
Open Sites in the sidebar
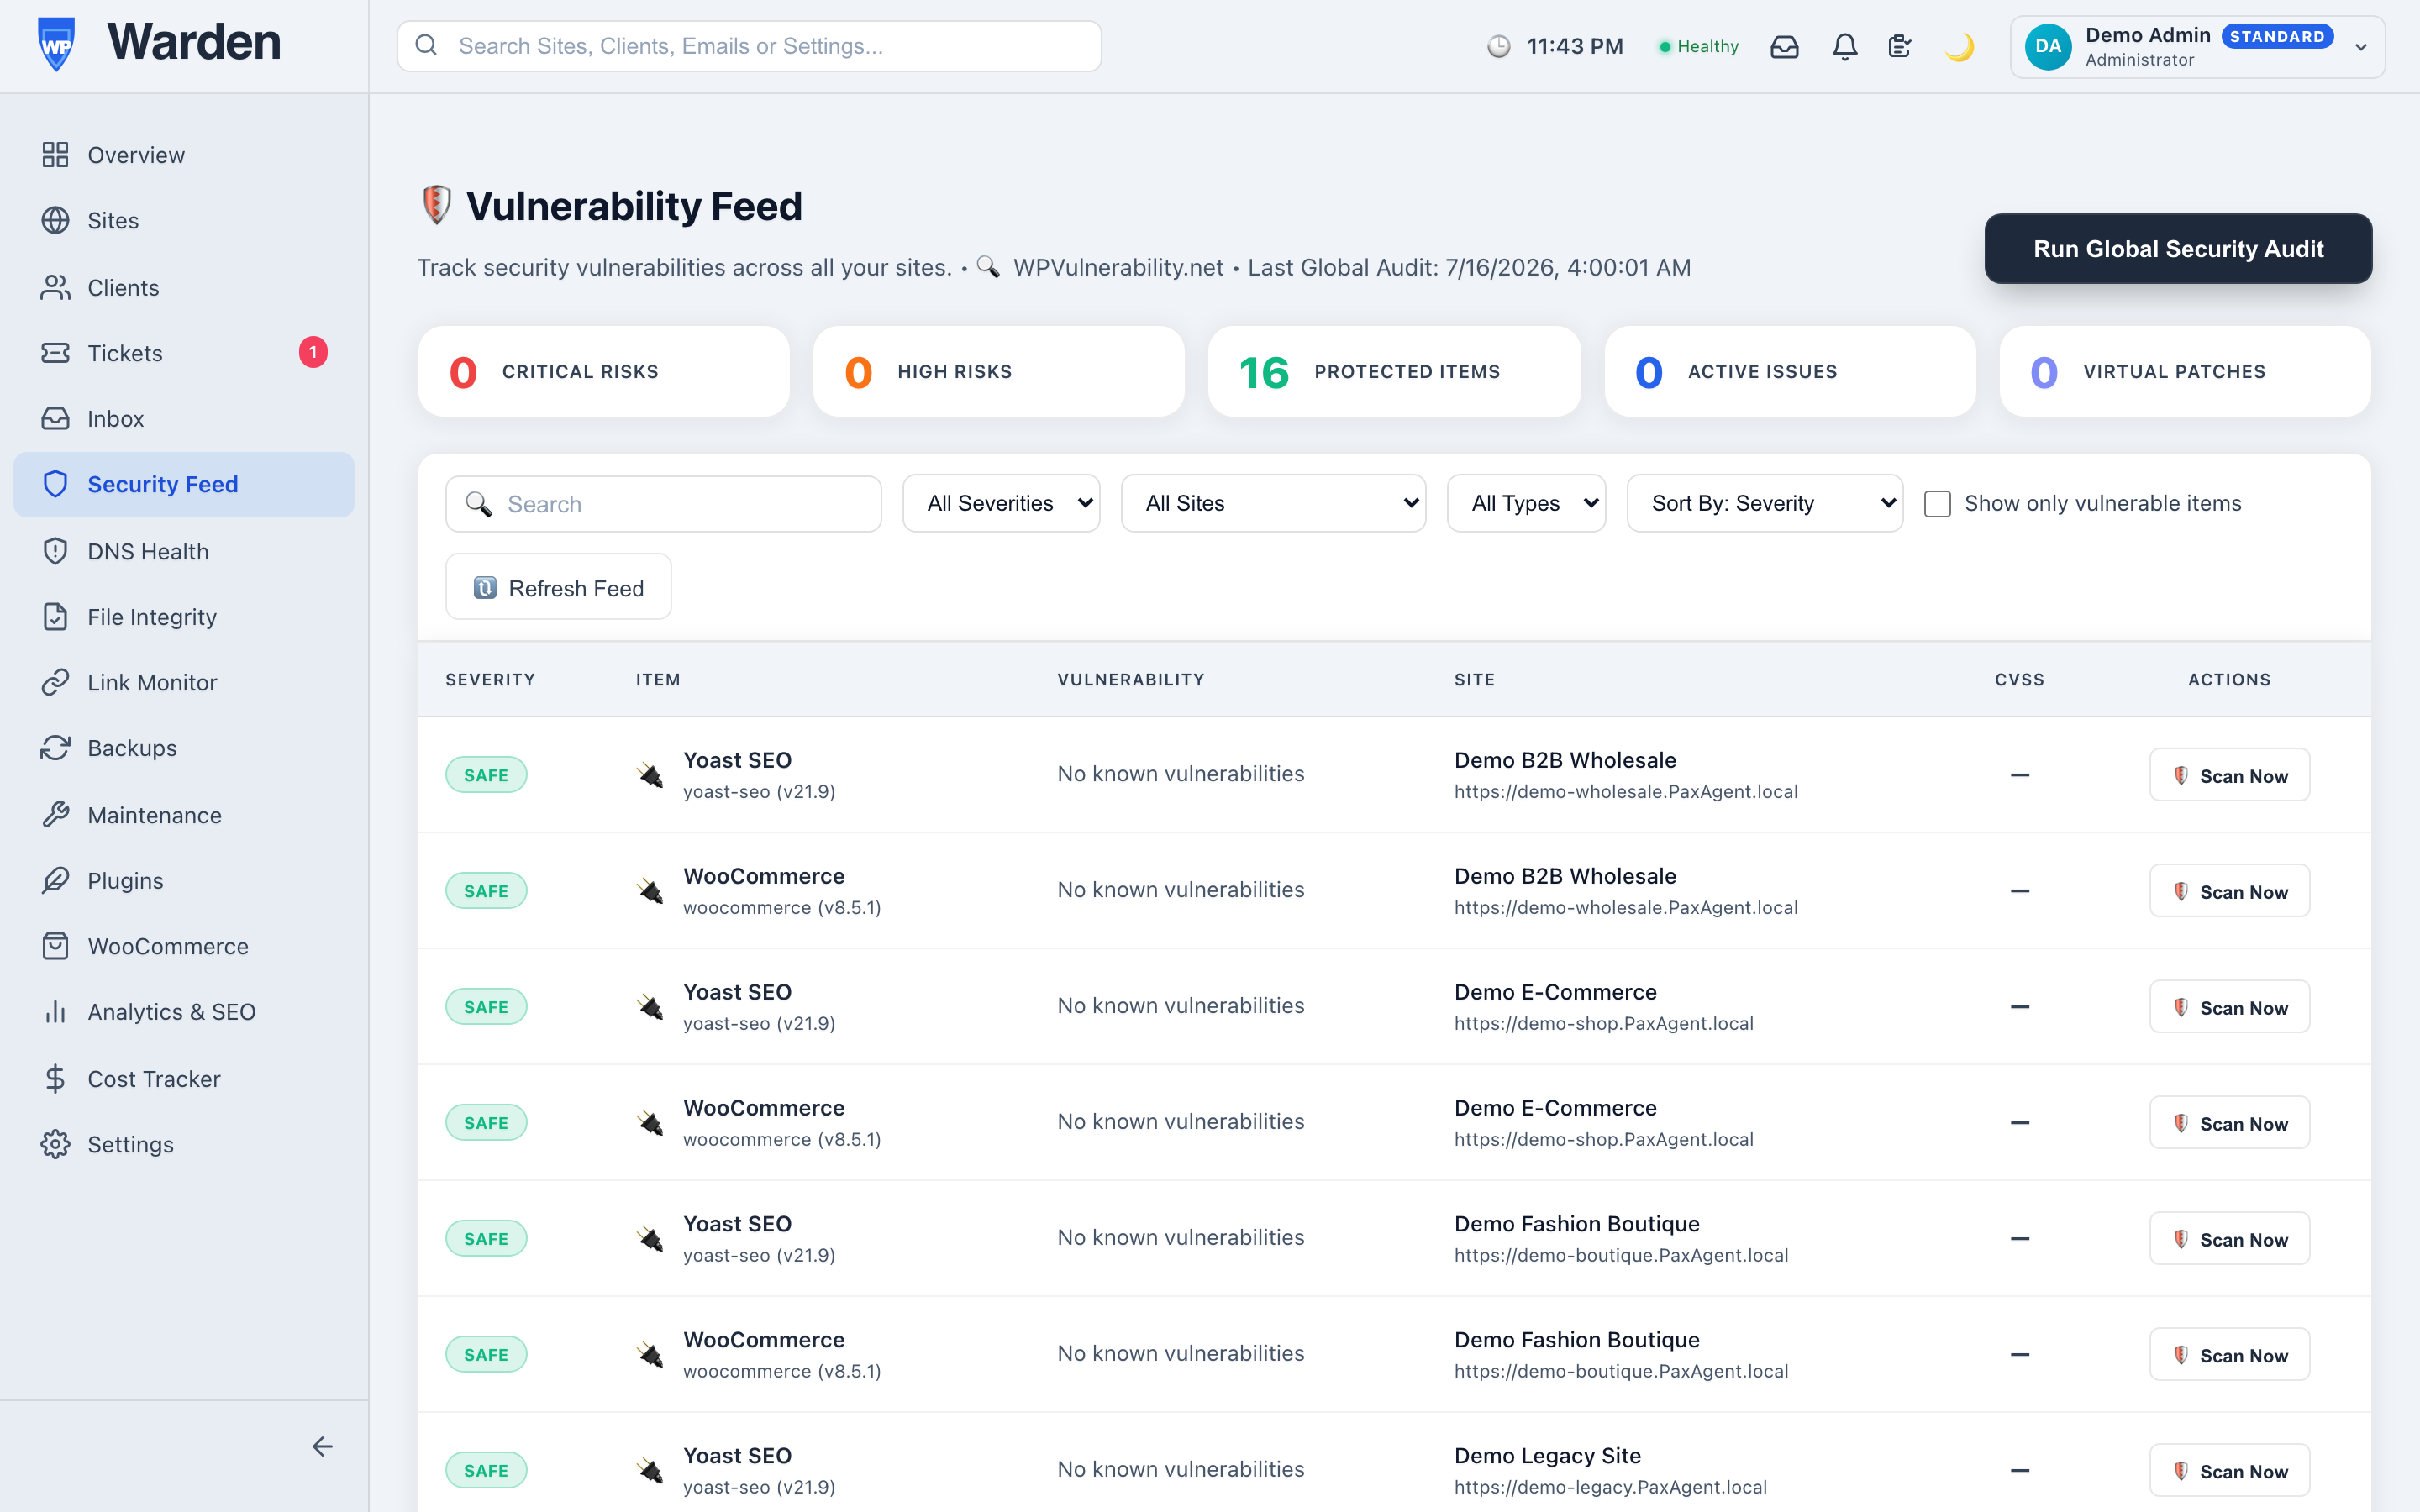tap(184, 220)
